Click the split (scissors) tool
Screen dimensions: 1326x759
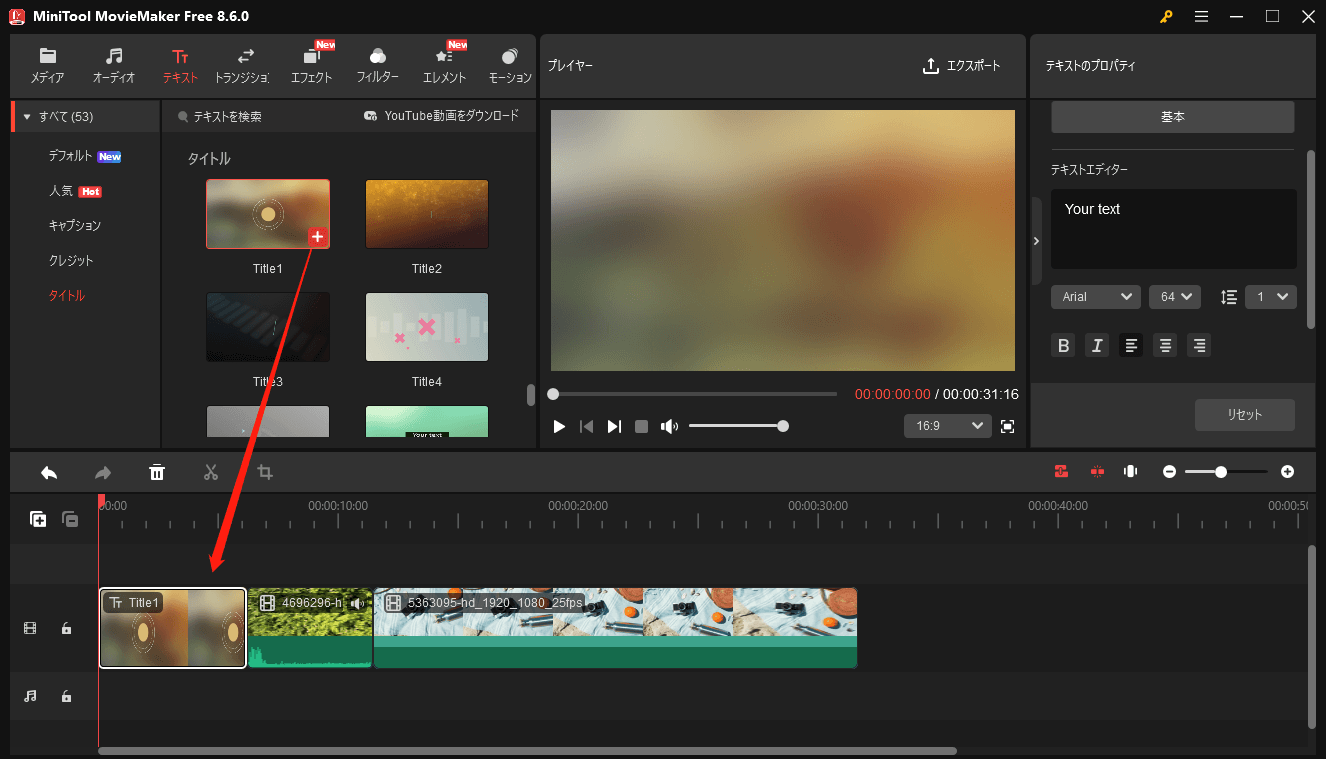210,471
